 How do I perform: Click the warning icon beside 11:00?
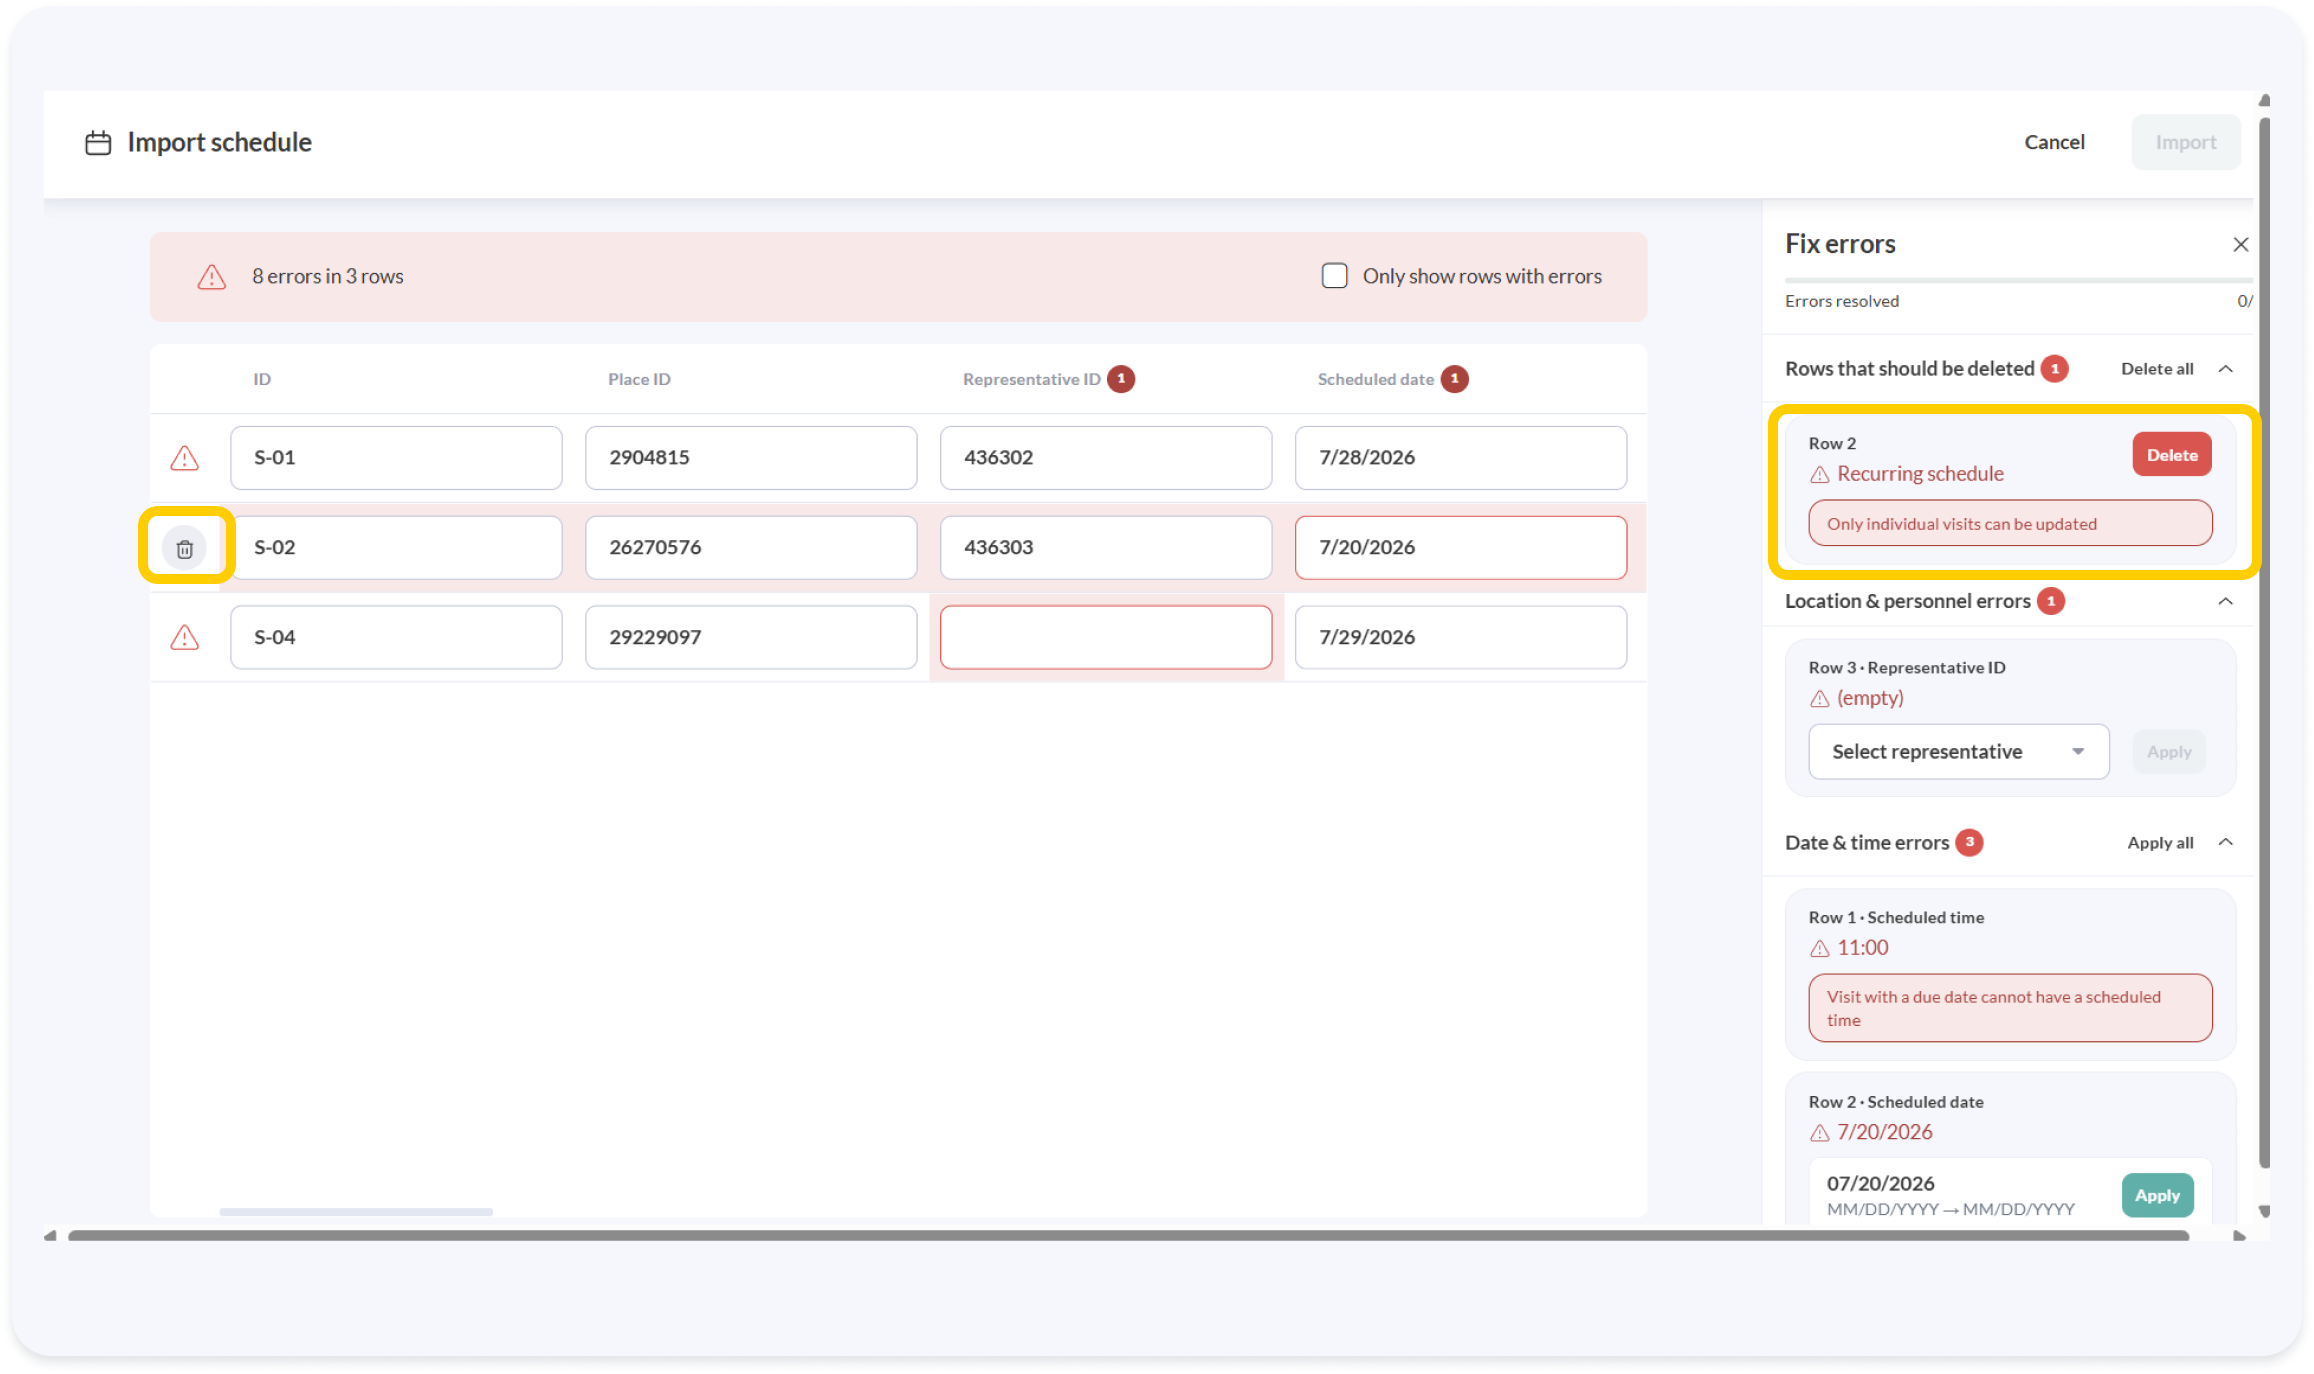coord(1820,949)
